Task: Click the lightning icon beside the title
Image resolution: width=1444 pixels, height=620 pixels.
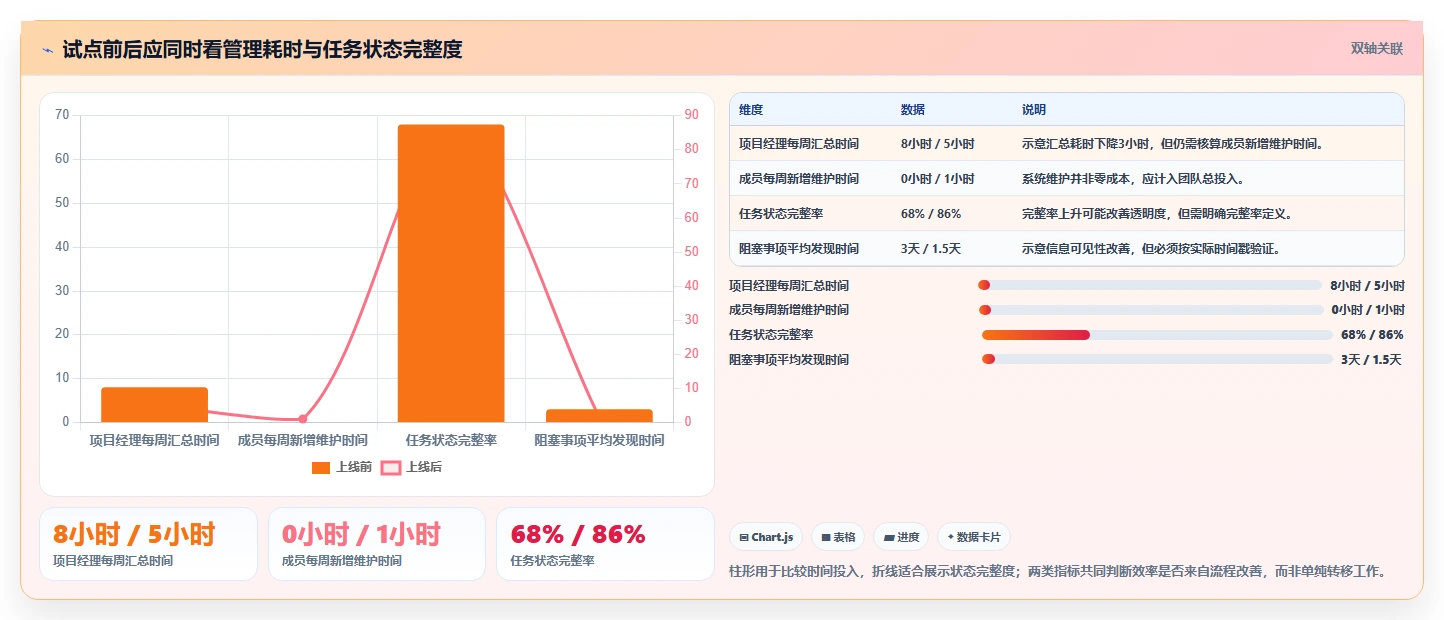Action: 47,50
